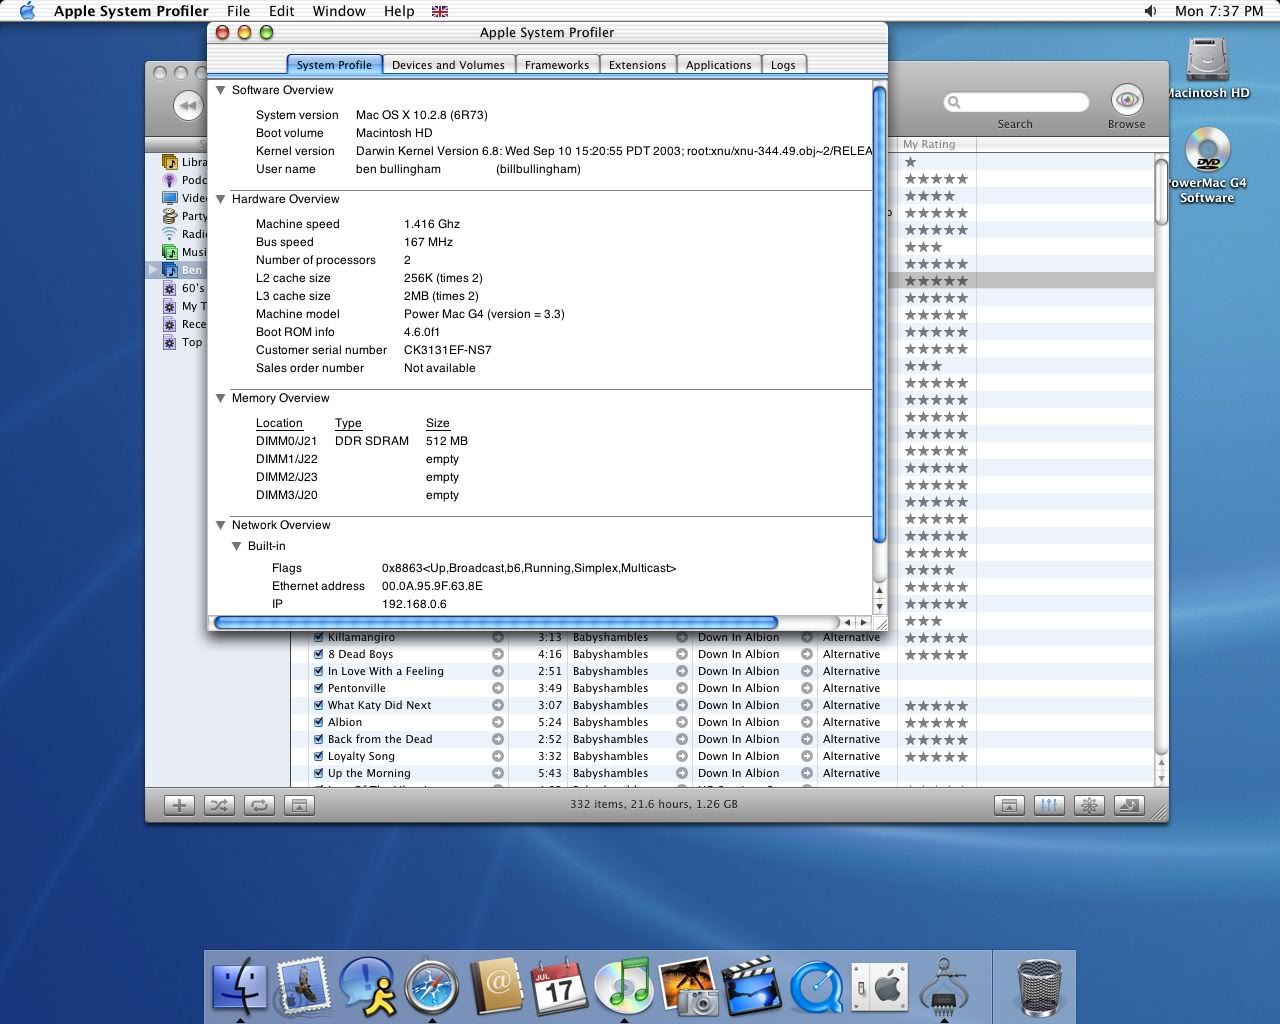Open the iTunes equalizer button
1280x1024 pixels.
(1048, 805)
